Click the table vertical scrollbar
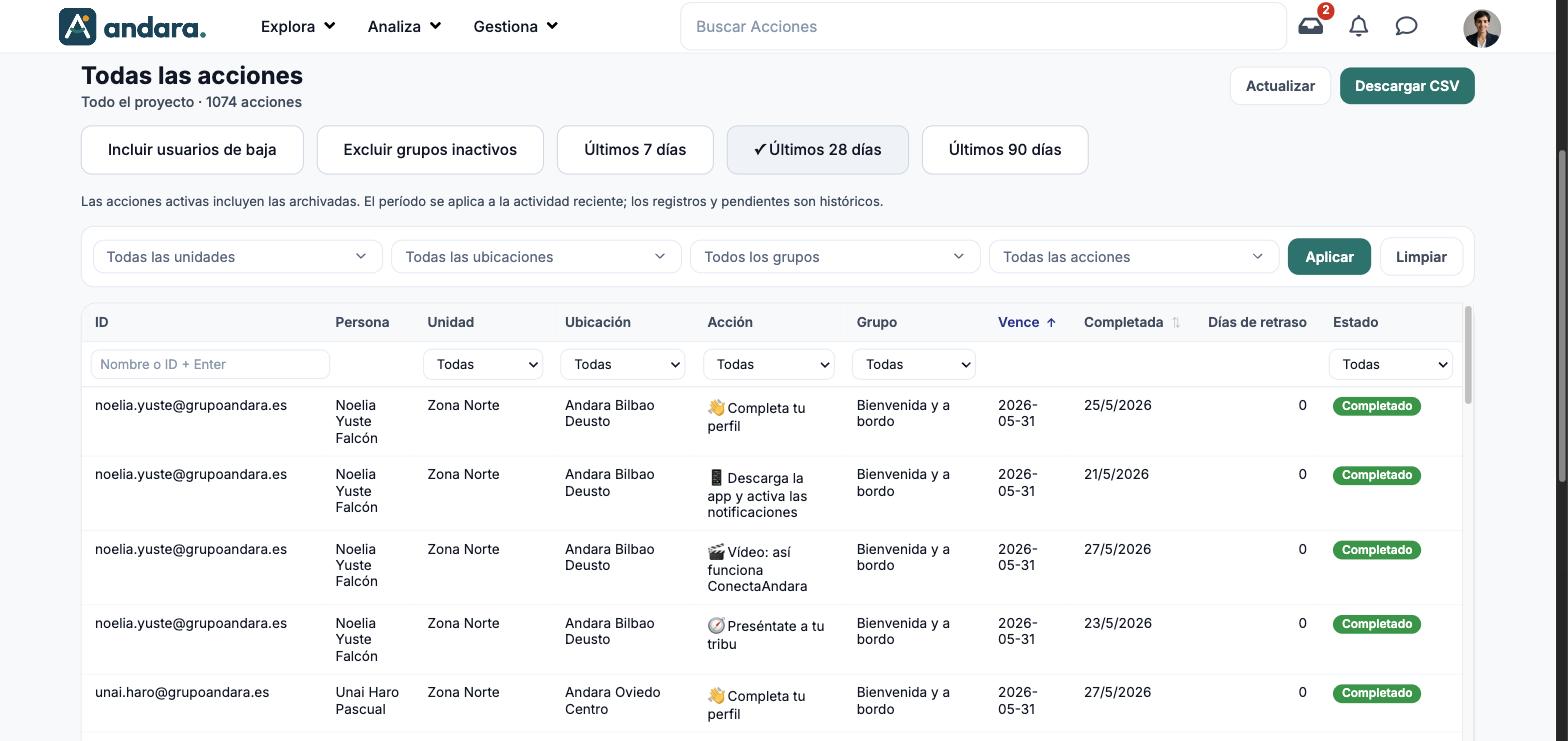Viewport: 1568px width, 741px height. (1468, 356)
